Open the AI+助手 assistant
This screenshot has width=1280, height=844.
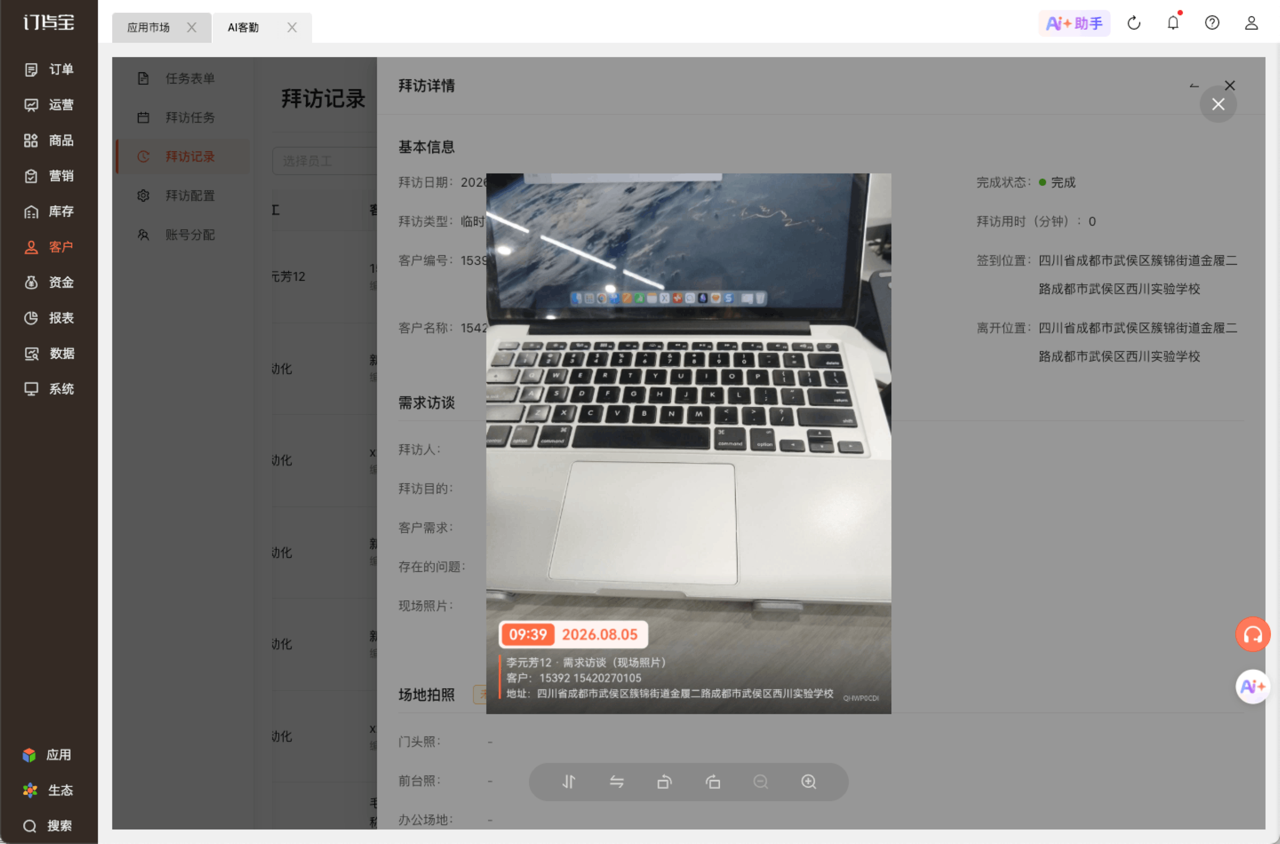click(1074, 23)
